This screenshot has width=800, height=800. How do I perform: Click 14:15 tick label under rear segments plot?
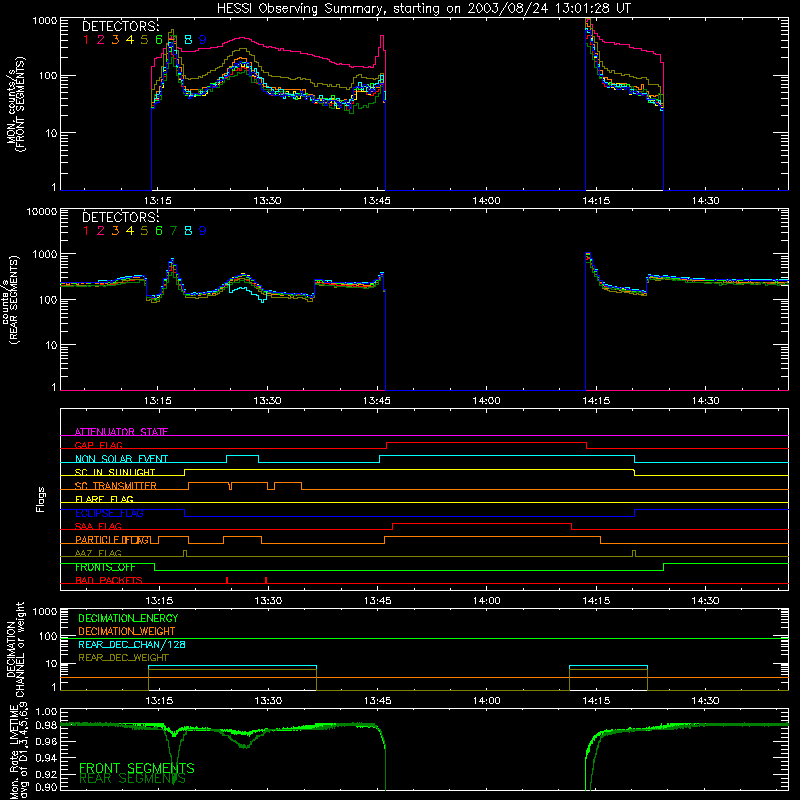(x=596, y=401)
